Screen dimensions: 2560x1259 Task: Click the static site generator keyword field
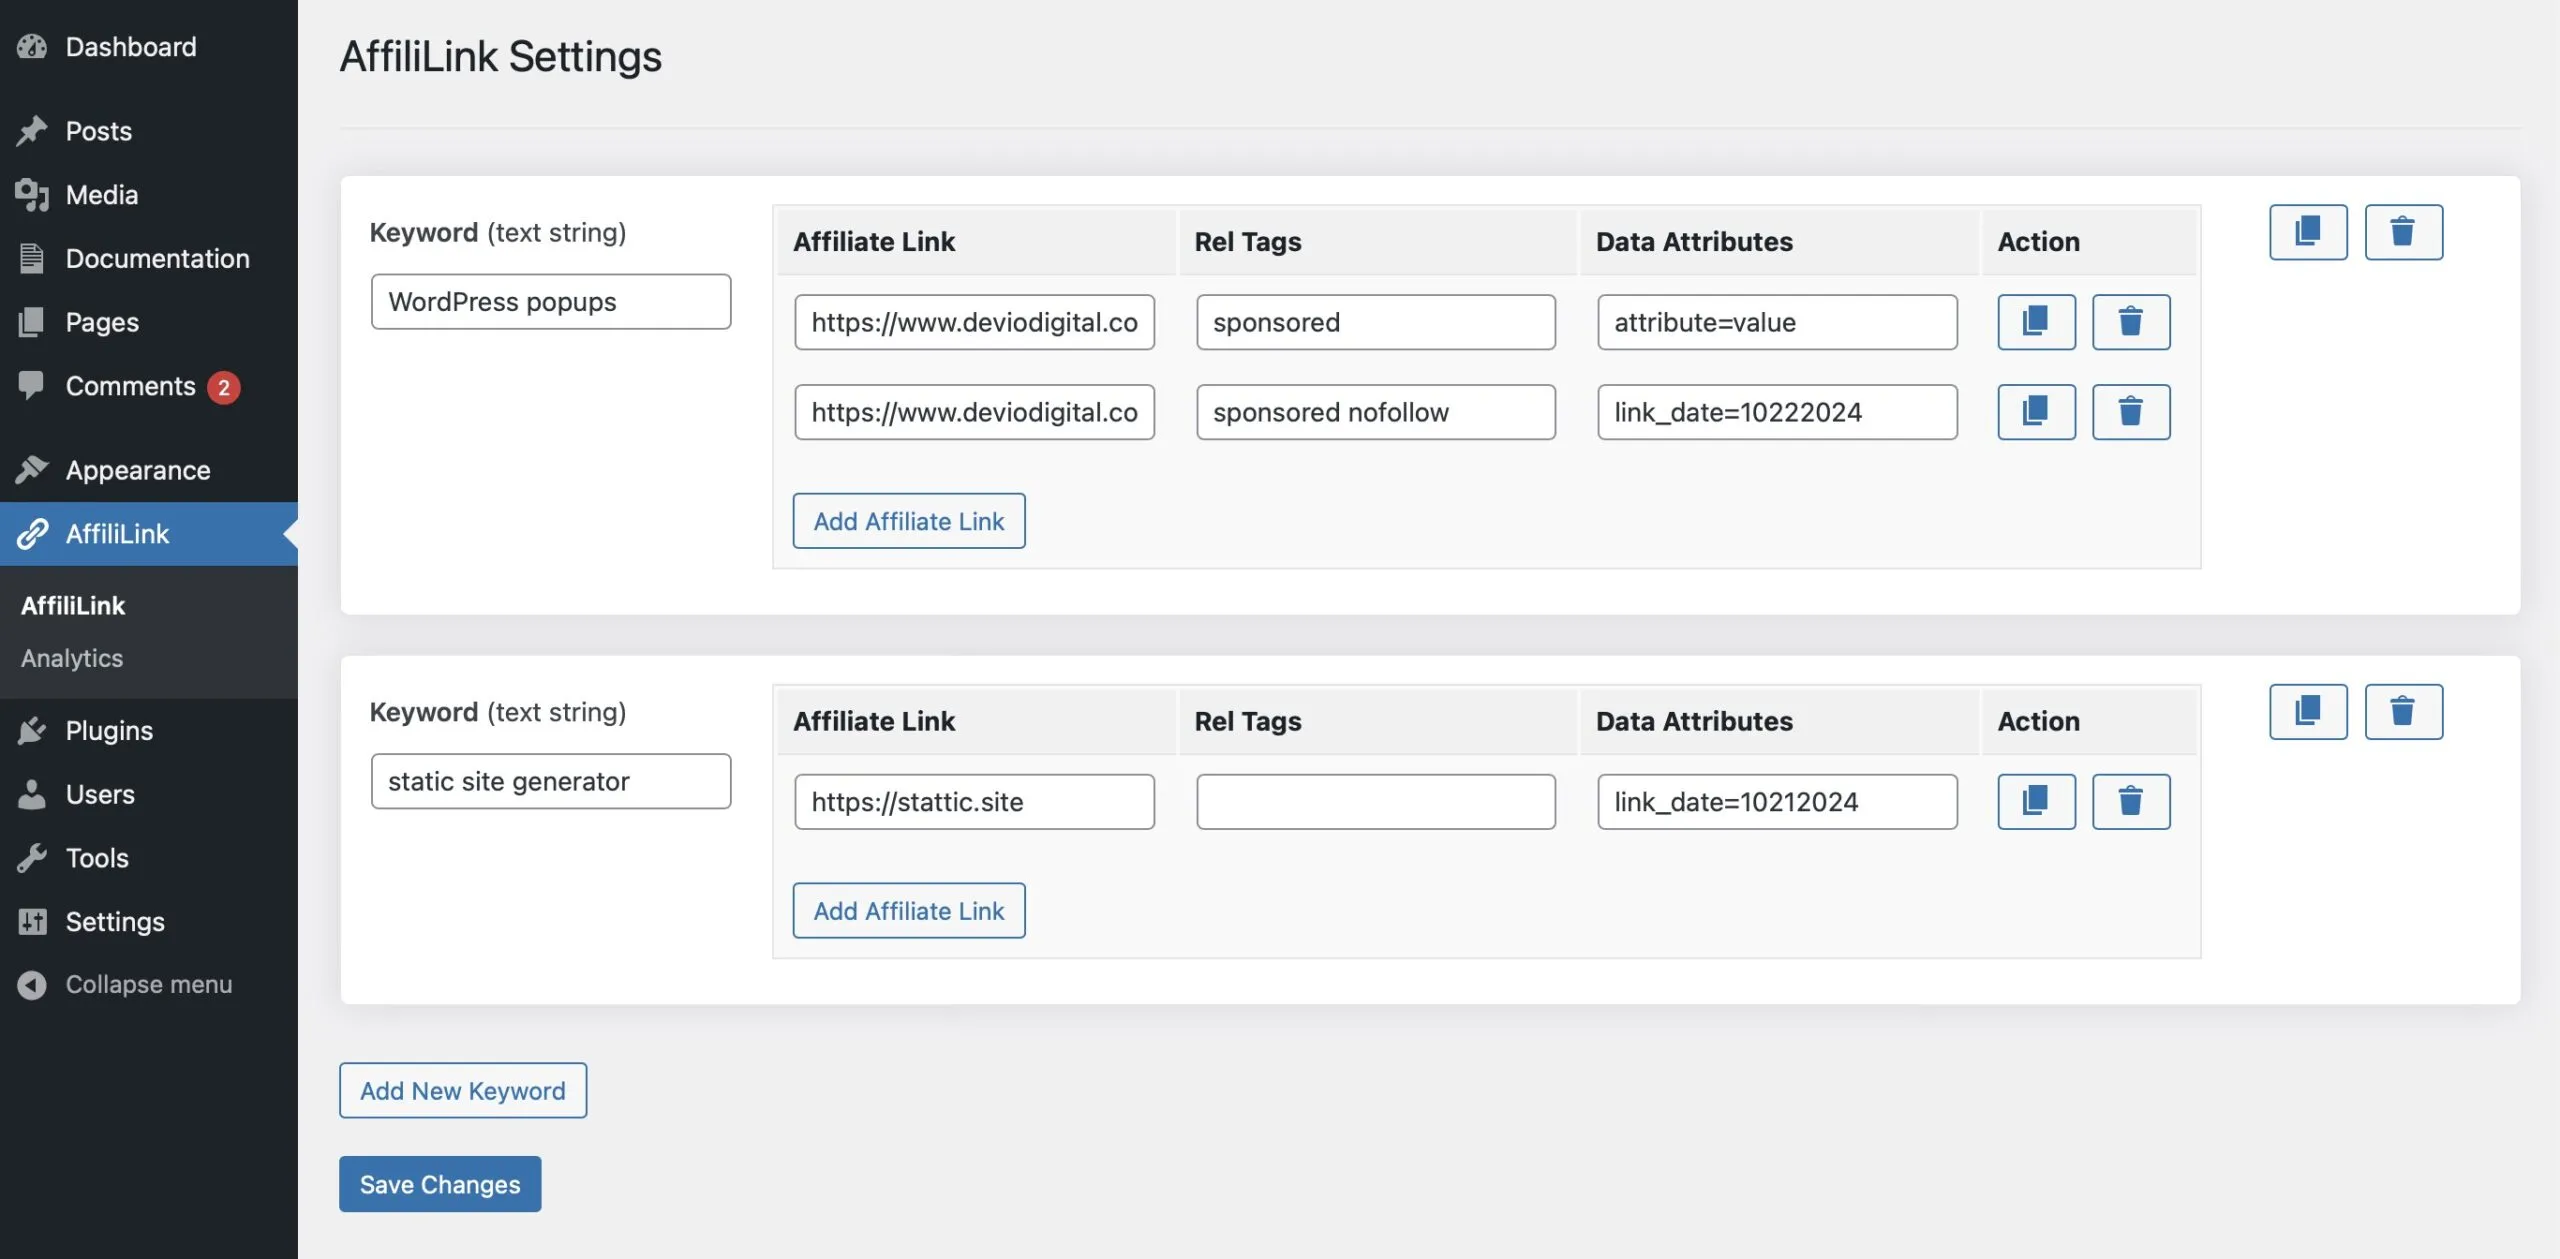point(550,781)
